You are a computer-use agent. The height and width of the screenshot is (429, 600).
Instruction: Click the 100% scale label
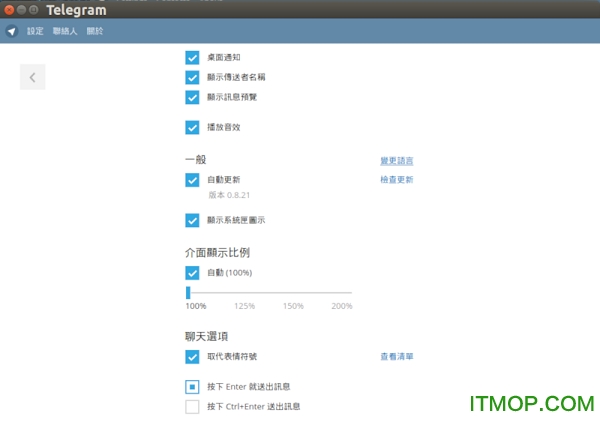pyautogui.click(x=196, y=306)
